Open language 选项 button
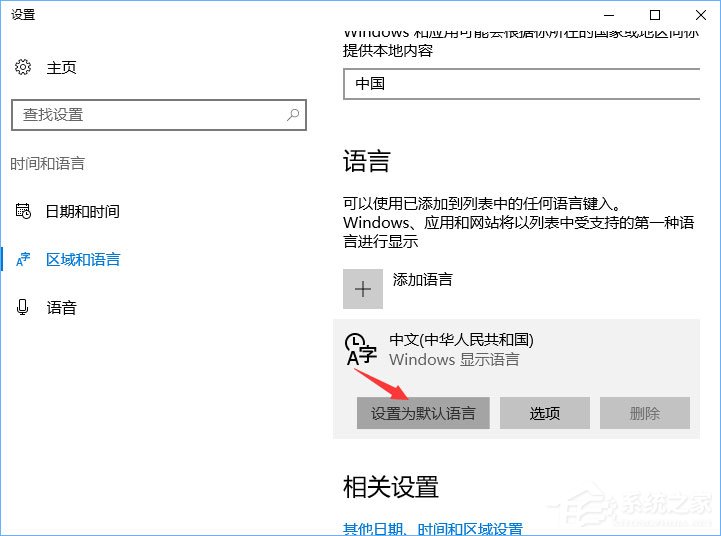Image resolution: width=721 pixels, height=536 pixels. pos(545,413)
